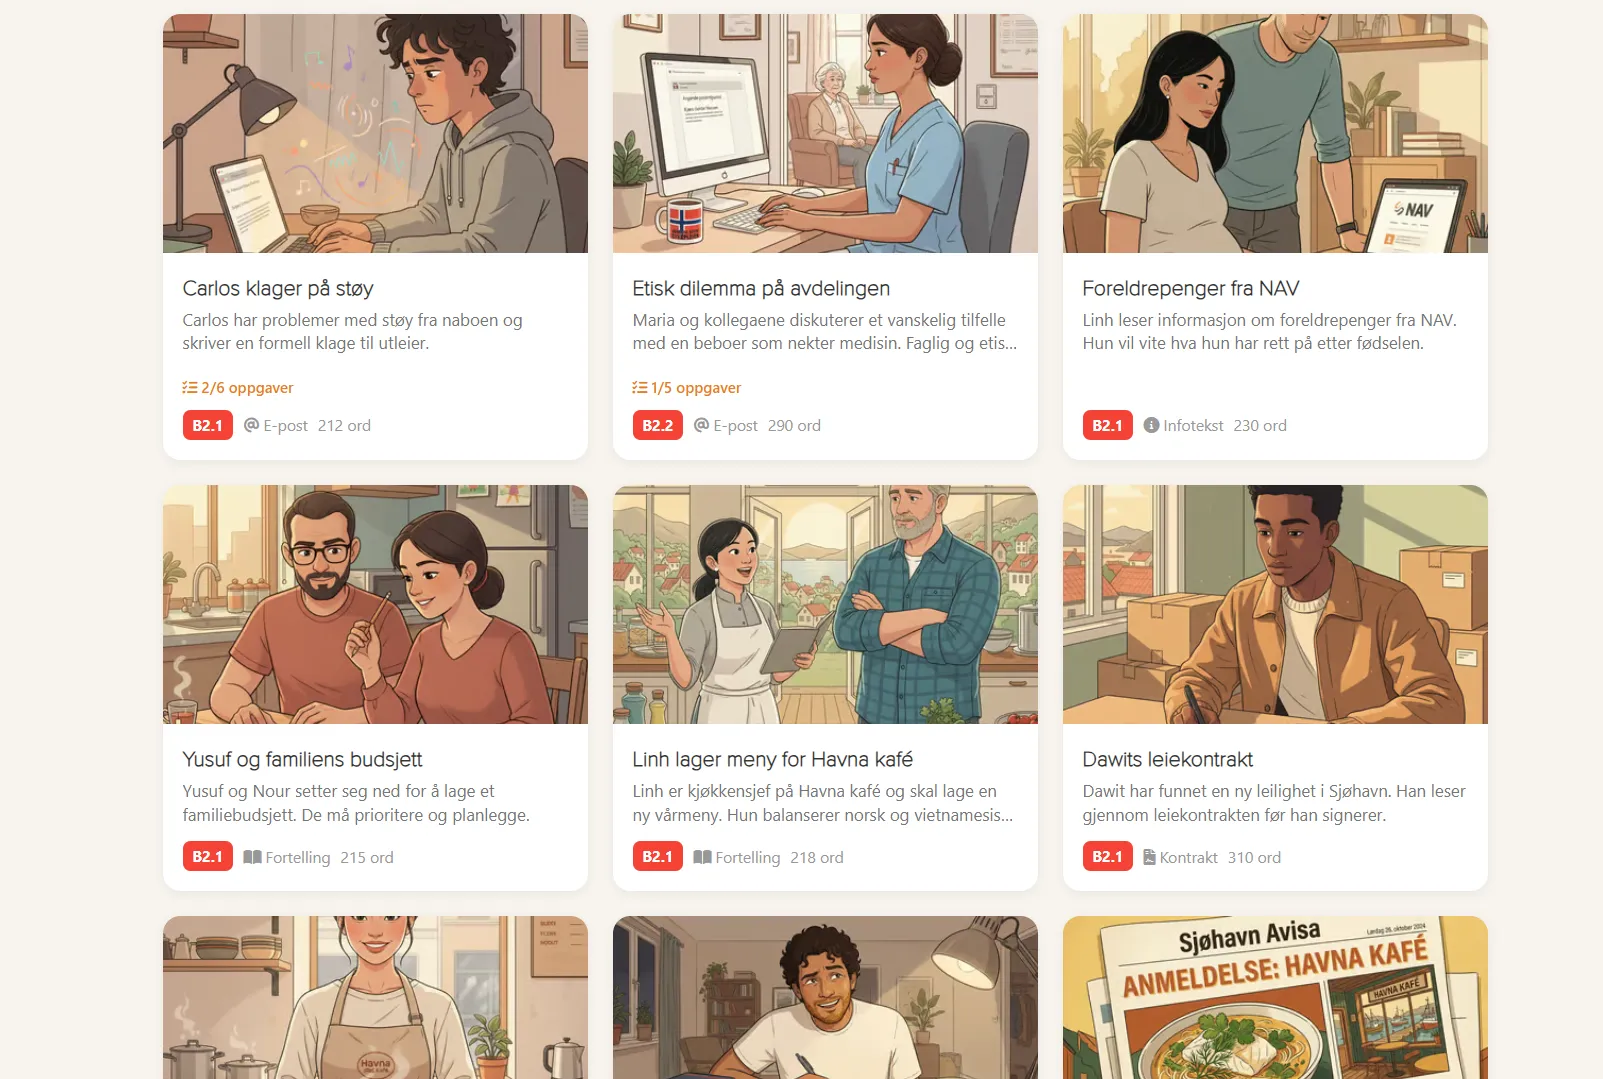Select the Sjøhavn Avisa newspaper thumbnail
This screenshot has width=1603, height=1079.
point(1275,997)
